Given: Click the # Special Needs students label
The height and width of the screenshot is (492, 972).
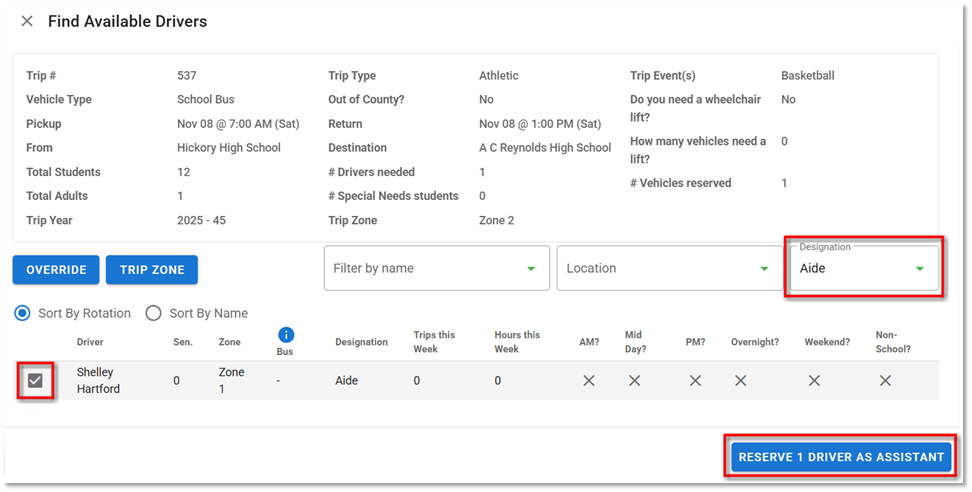Looking at the screenshot, I should (x=393, y=196).
